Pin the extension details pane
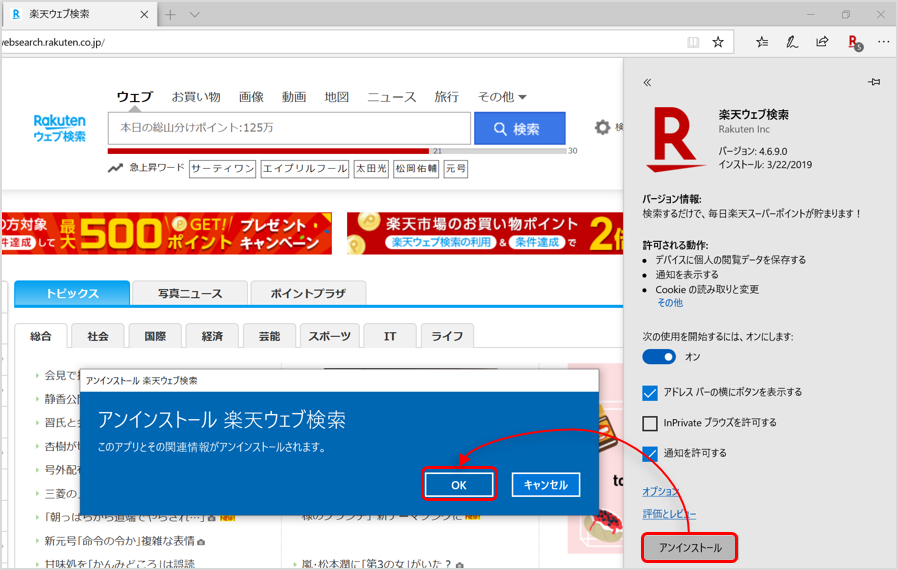898x570 pixels. [x=874, y=82]
